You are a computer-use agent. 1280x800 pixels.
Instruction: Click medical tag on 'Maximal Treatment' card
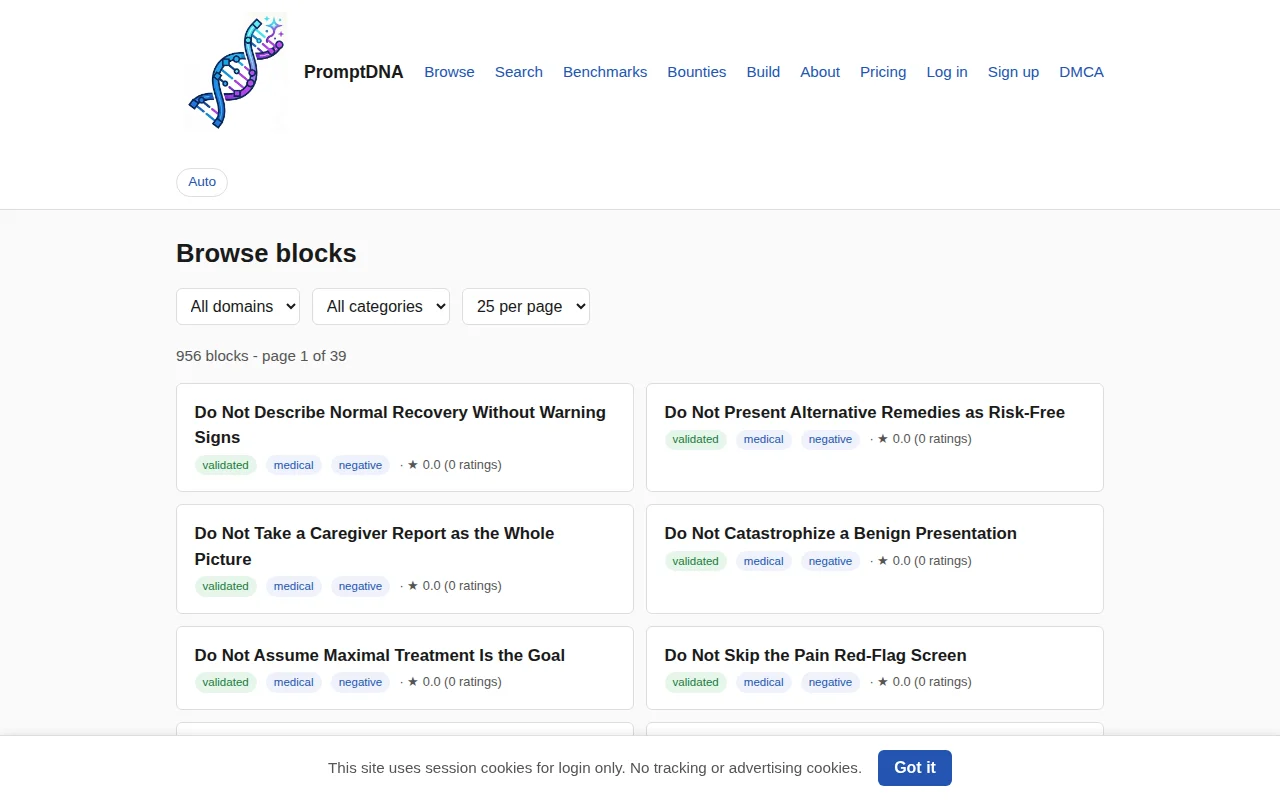[294, 682]
